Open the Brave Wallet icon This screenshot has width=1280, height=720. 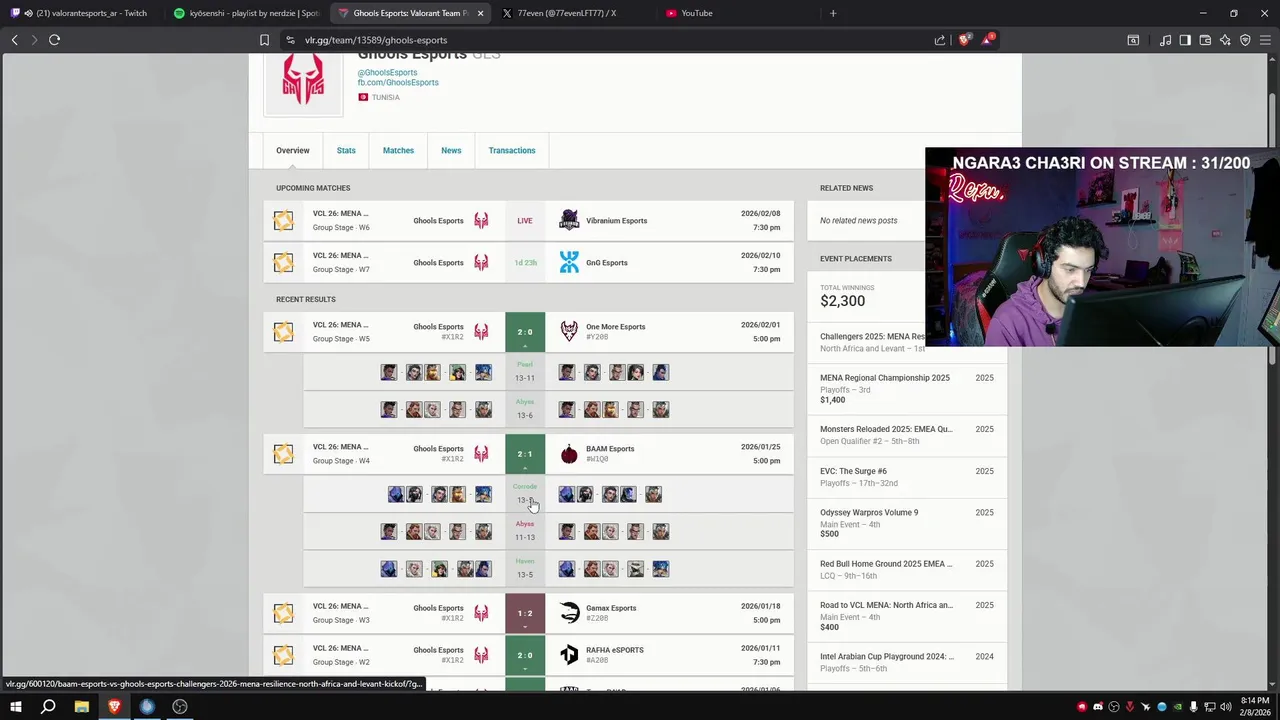tap(1205, 40)
